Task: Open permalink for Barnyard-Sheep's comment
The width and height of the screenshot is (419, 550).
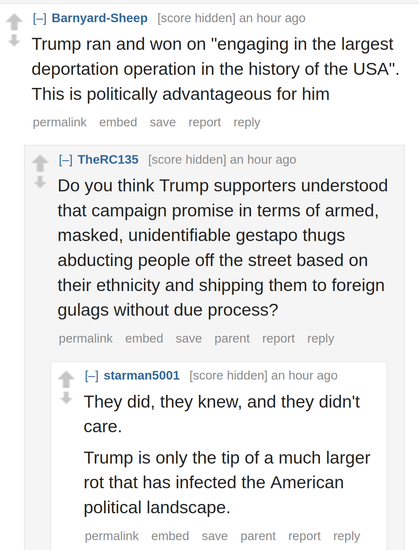Action: (x=60, y=122)
